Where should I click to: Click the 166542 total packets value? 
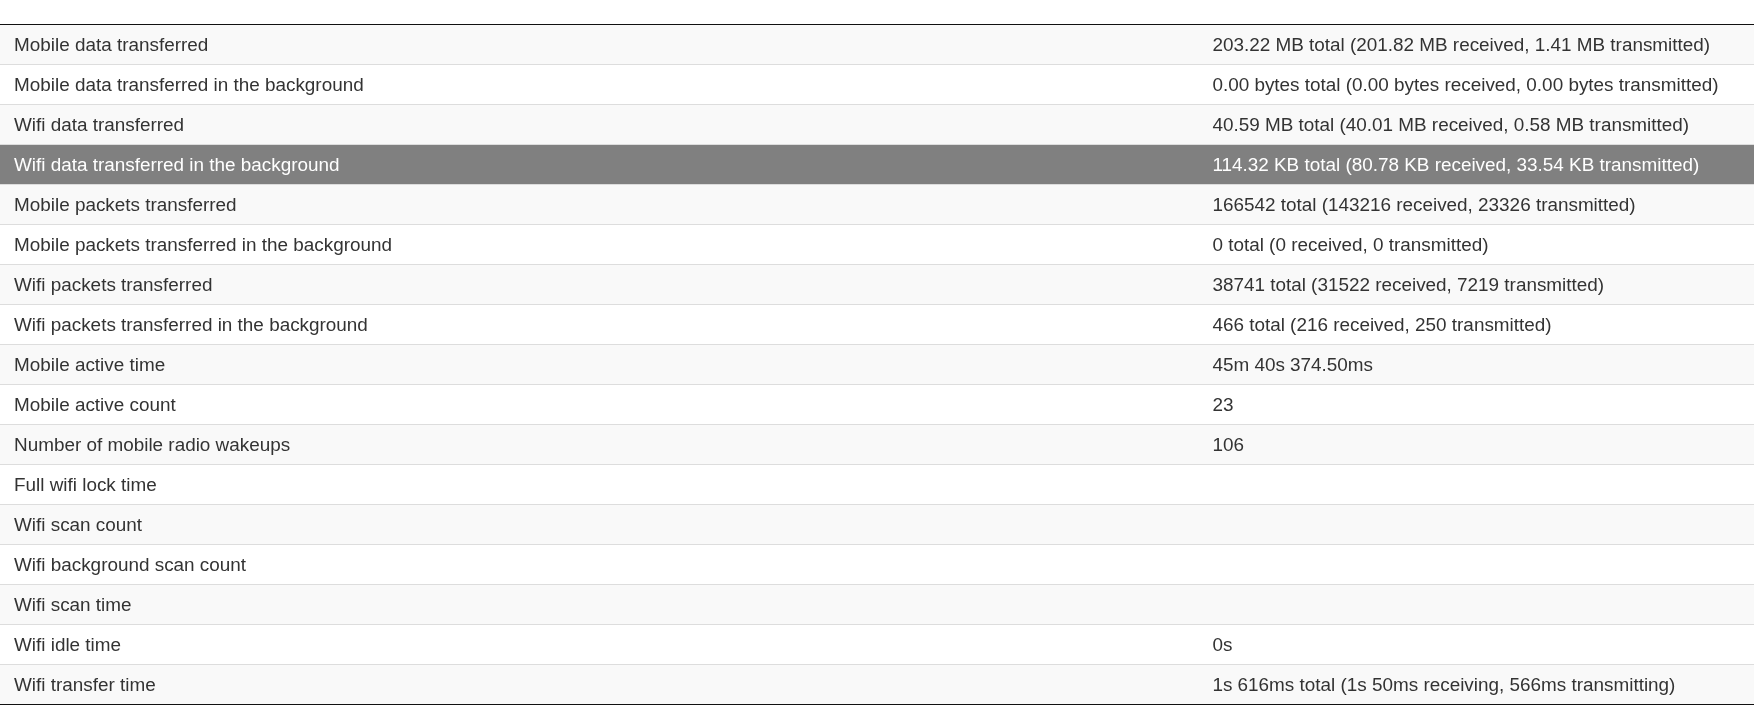coord(1423,205)
